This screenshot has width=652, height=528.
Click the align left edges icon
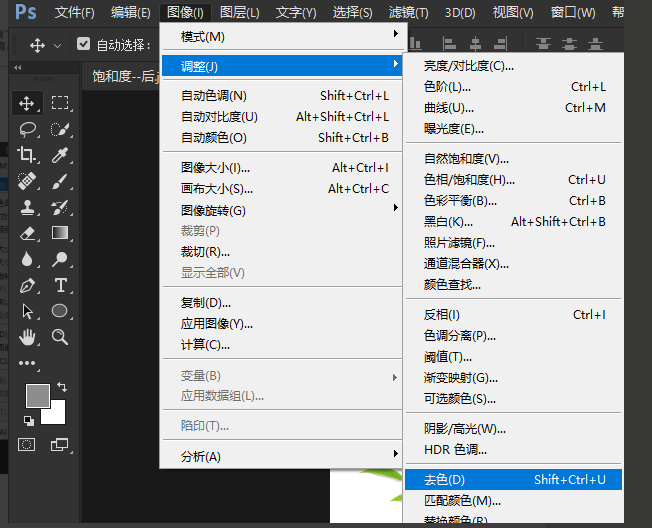[x=449, y=43]
